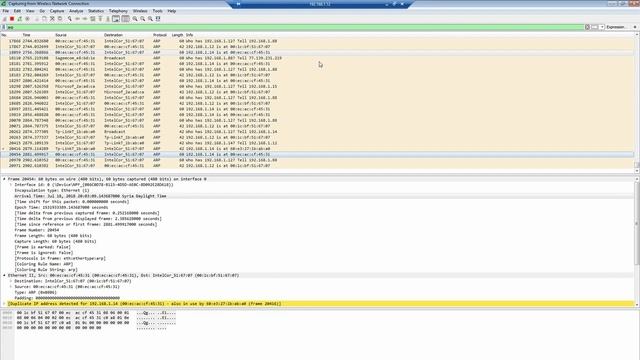This screenshot has height=360, width=640.
Task: Select the Padding detail line
Action: click(67, 298)
